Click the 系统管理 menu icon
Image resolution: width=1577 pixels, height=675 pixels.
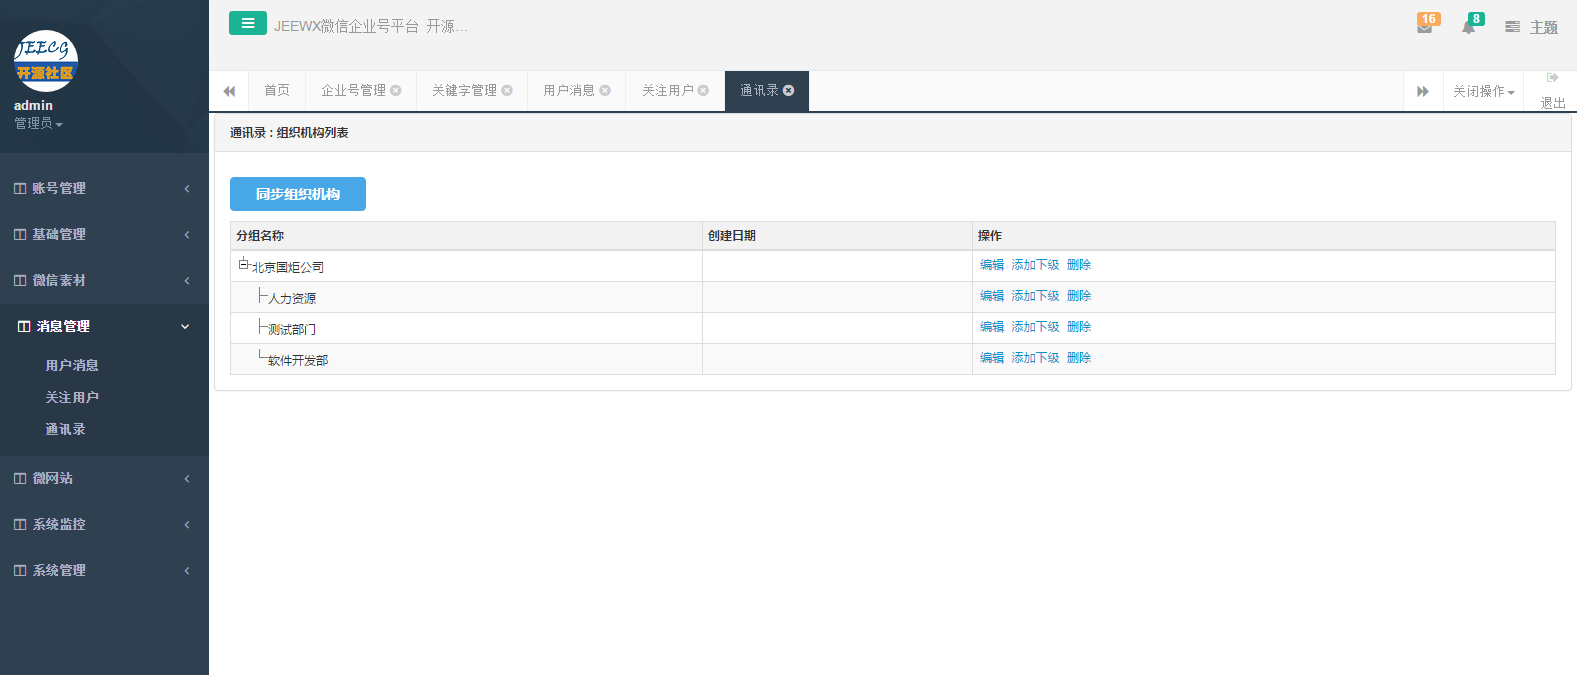[20, 570]
